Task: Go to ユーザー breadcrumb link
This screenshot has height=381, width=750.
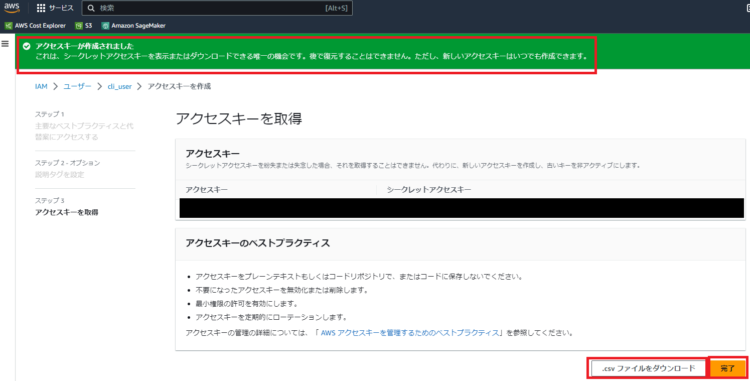Action: [x=77, y=87]
